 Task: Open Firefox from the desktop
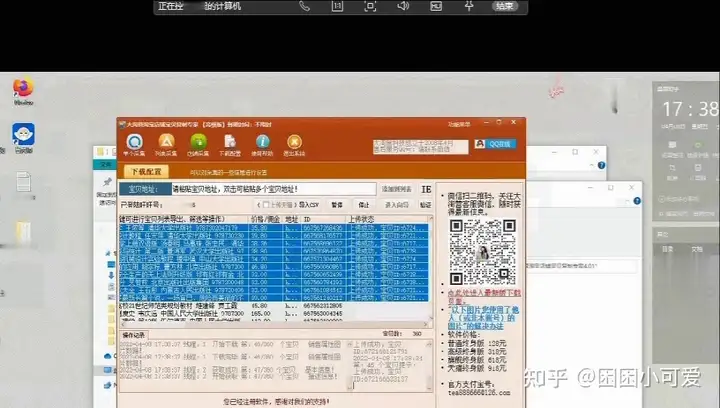(x=23, y=90)
